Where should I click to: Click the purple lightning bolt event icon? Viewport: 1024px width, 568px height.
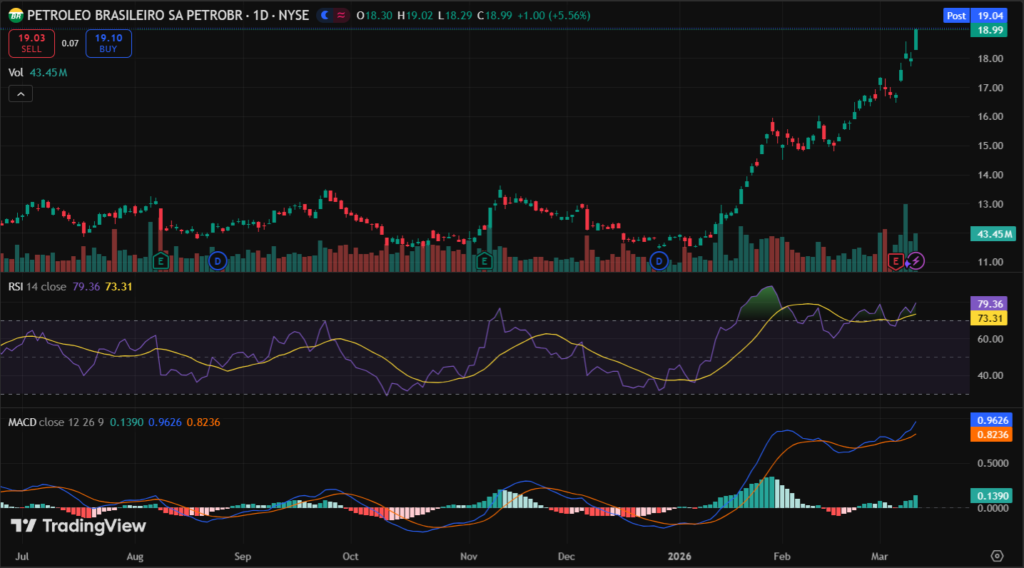tap(916, 261)
